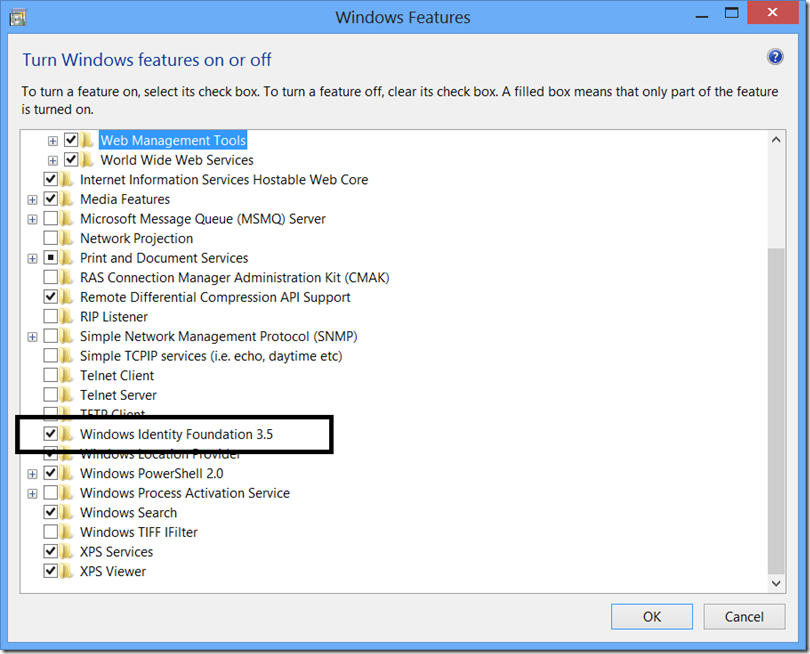Check the RAS Connection Manager Administration Kit box
The image size is (810, 654).
pyautogui.click(x=51, y=277)
